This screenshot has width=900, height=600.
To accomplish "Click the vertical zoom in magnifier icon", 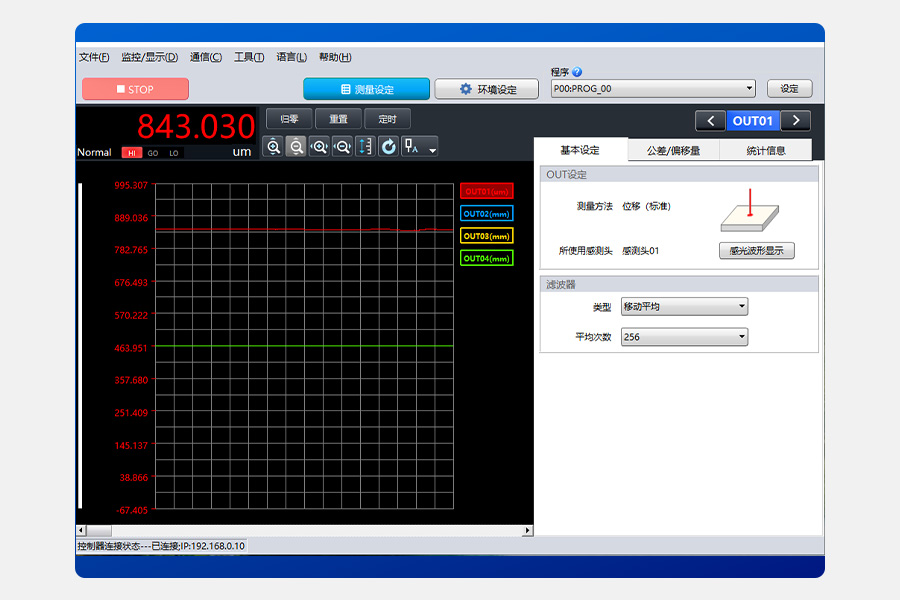I will click(x=274, y=147).
